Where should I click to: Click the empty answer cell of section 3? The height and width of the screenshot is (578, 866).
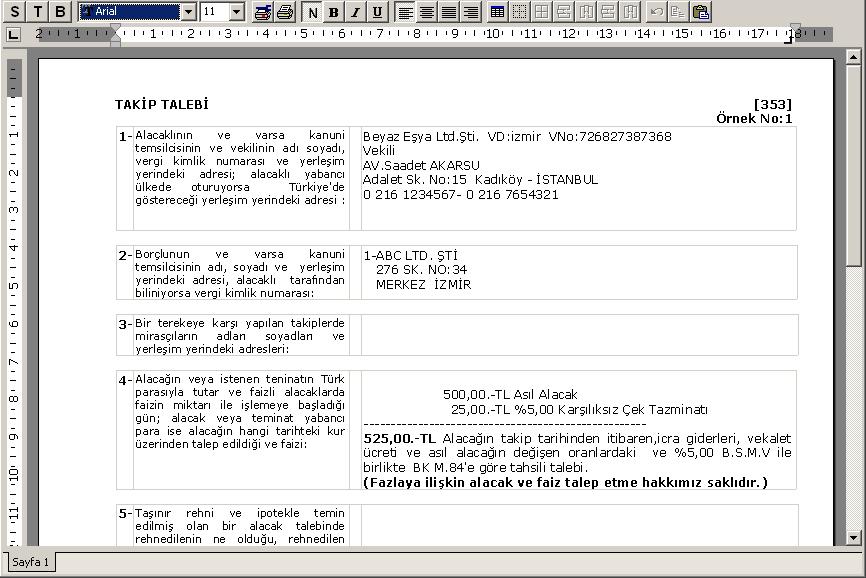[x=579, y=335]
